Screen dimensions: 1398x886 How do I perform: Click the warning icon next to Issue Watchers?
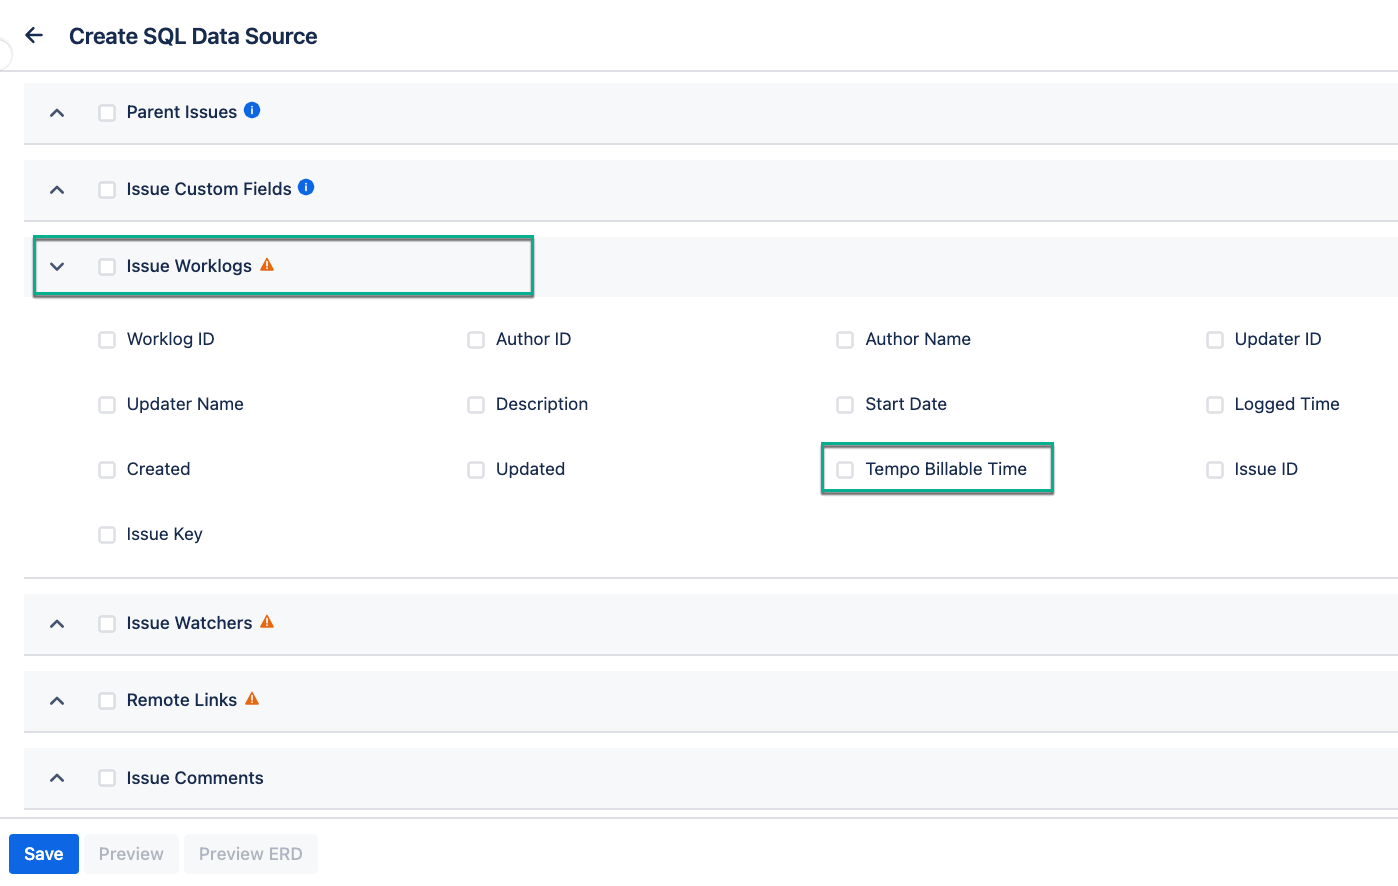click(x=267, y=622)
